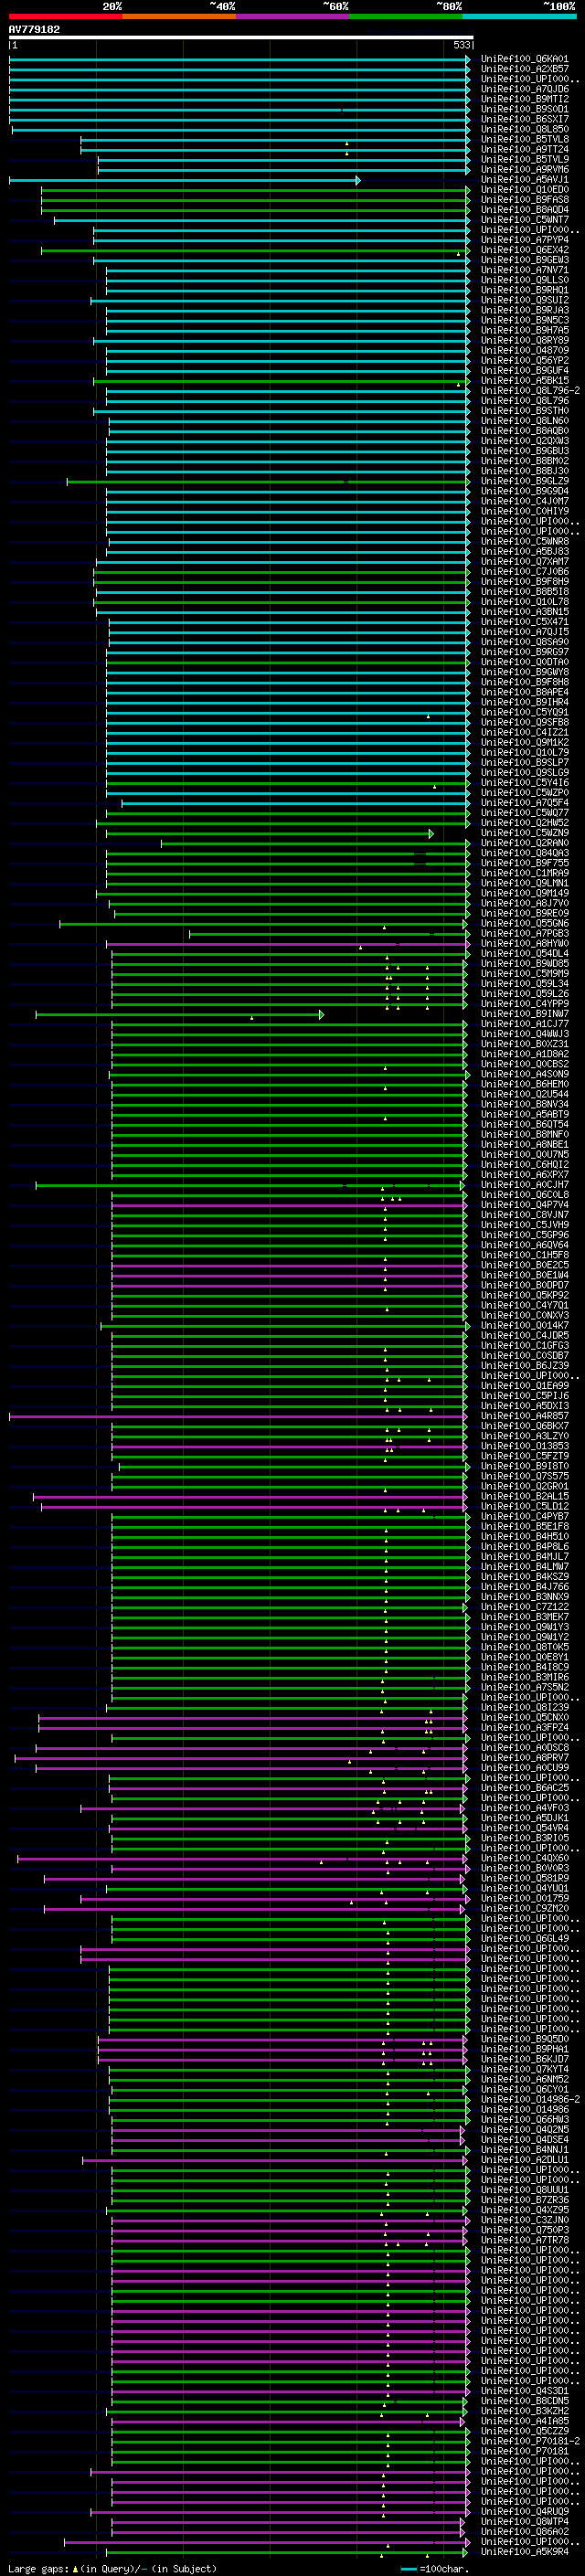The height and width of the screenshot is (2576, 585).
Task: Click label UniRef100_Q6EX42
Action: click(525, 250)
